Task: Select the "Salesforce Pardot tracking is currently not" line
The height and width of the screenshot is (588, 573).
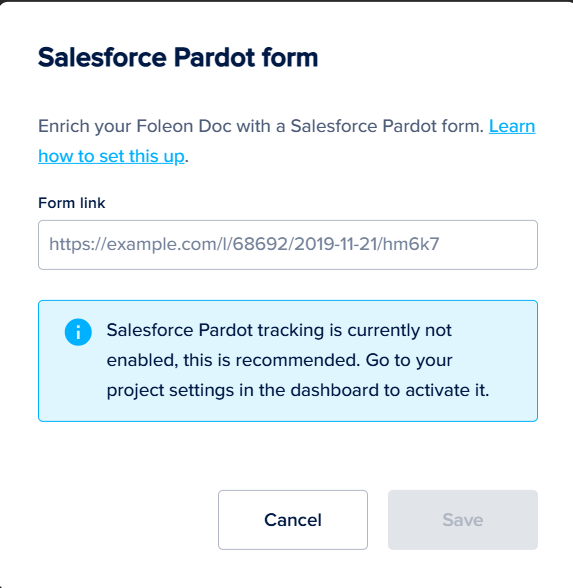Action: pos(279,330)
